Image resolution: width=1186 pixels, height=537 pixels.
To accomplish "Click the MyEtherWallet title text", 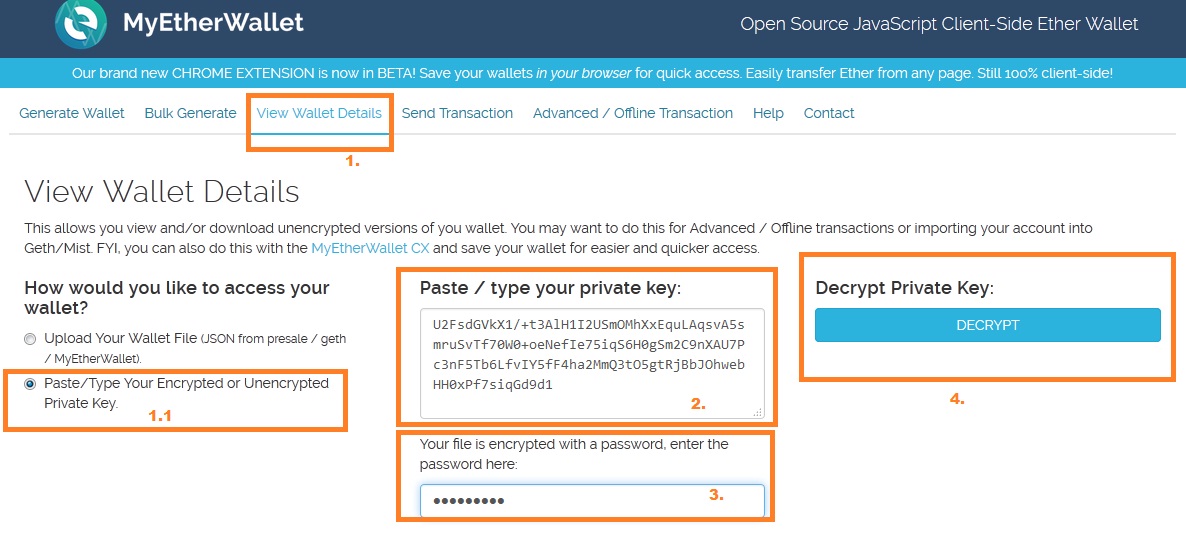I will (x=213, y=23).
